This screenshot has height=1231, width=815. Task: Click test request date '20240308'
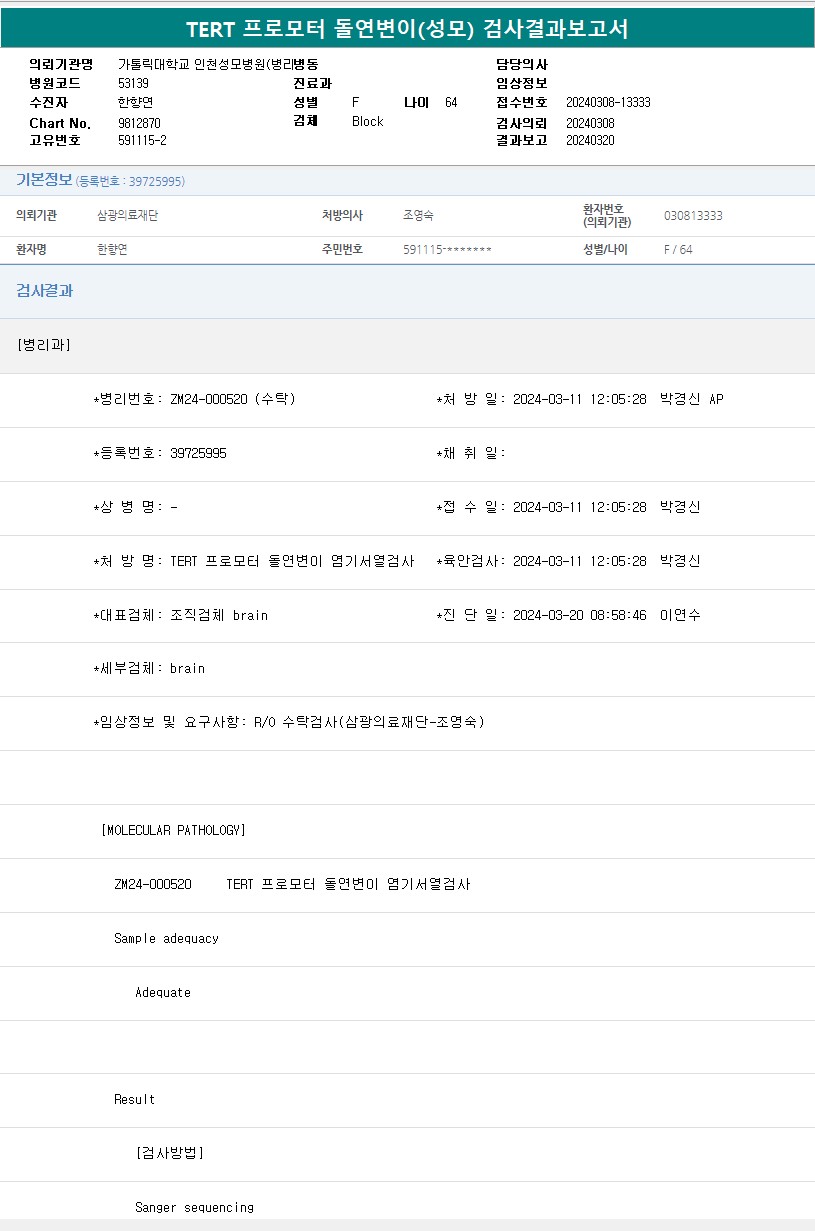click(590, 122)
